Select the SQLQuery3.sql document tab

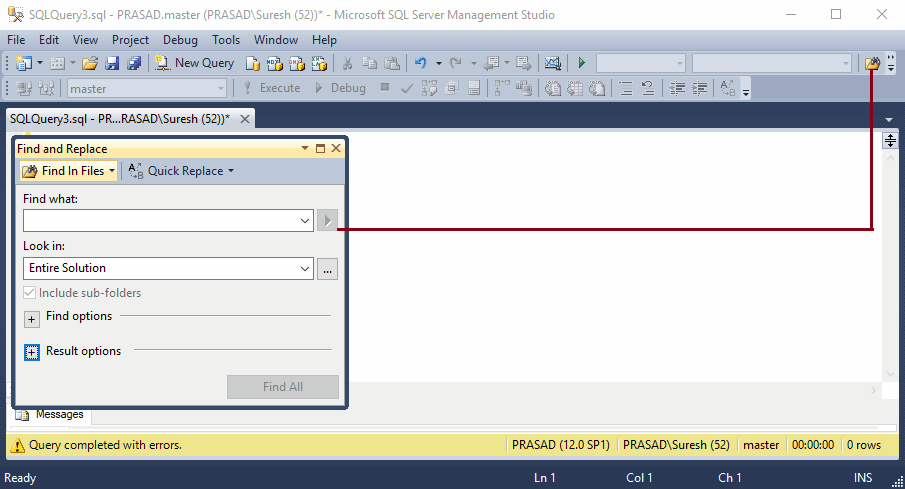point(120,119)
